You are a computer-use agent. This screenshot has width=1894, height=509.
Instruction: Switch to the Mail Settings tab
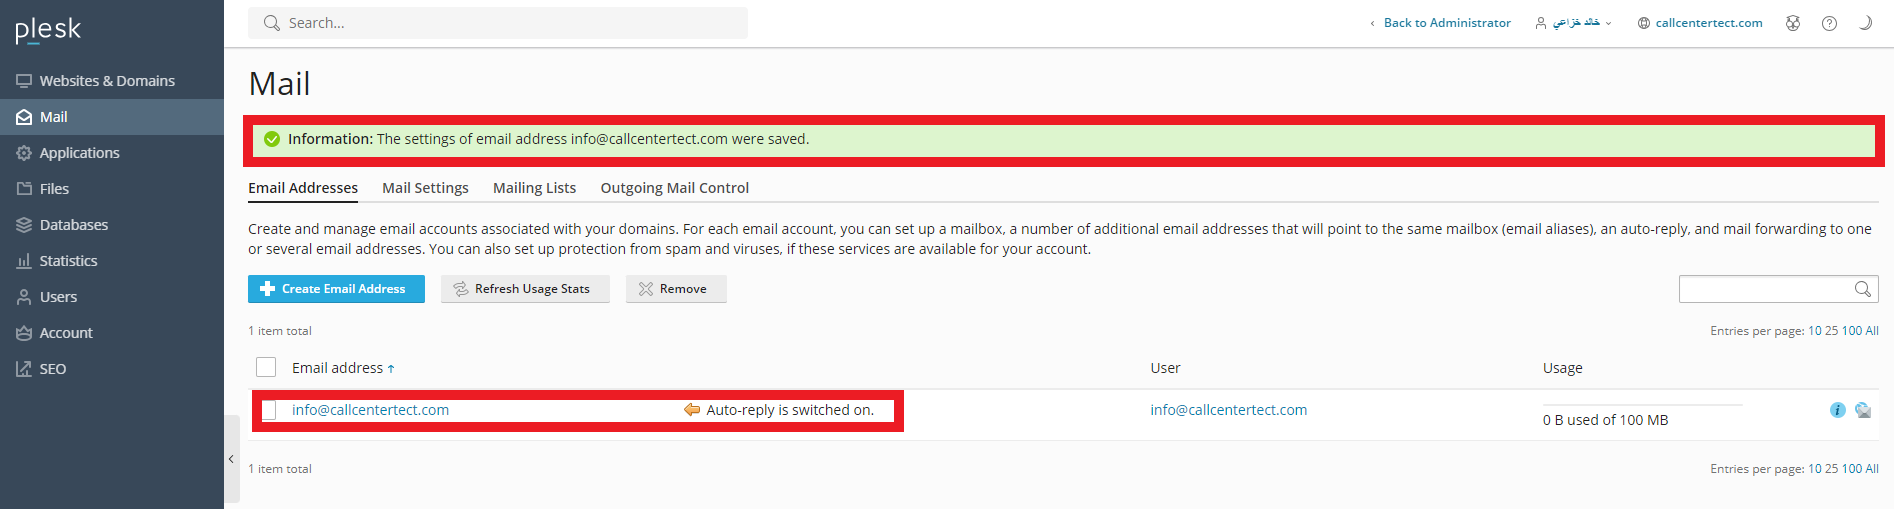pos(425,188)
